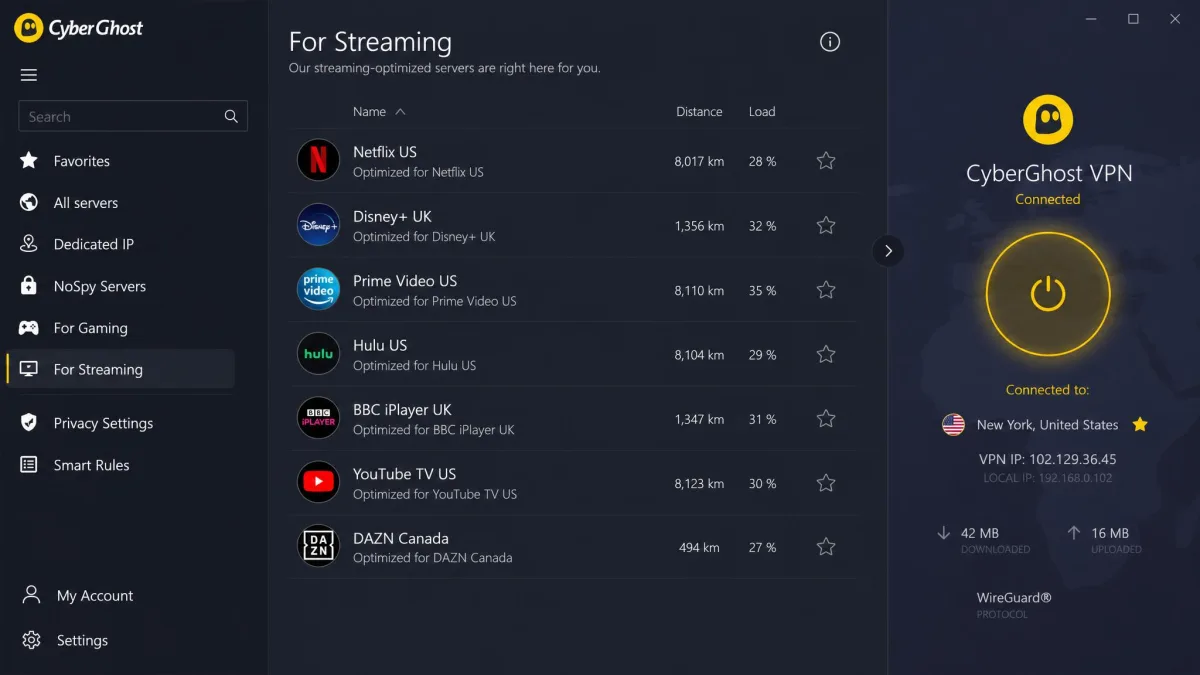Favorite the Disney+ UK server
The height and width of the screenshot is (675, 1200).
(x=826, y=225)
